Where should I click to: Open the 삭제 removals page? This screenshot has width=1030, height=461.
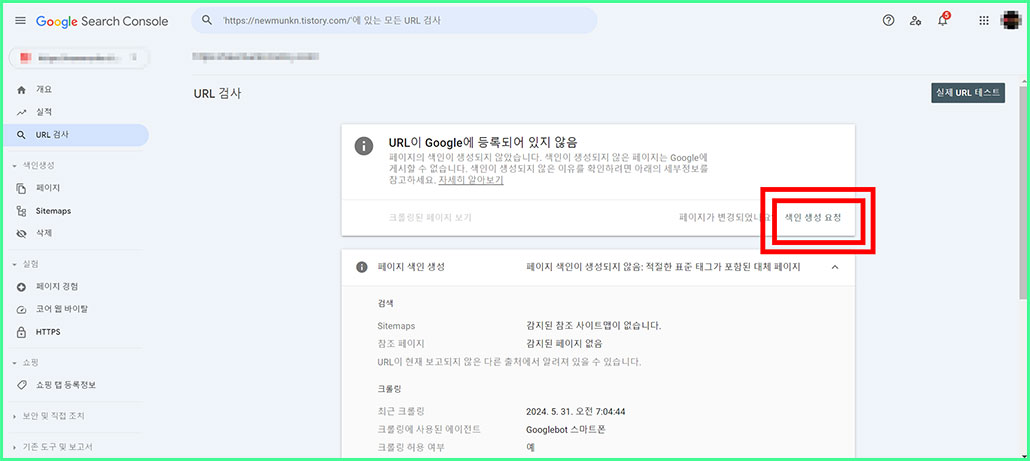pos(43,234)
